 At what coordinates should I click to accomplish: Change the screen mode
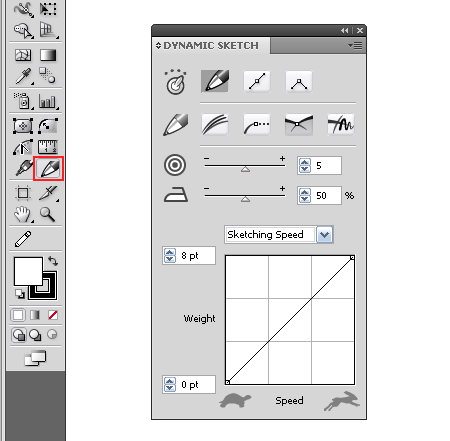(35, 358)
